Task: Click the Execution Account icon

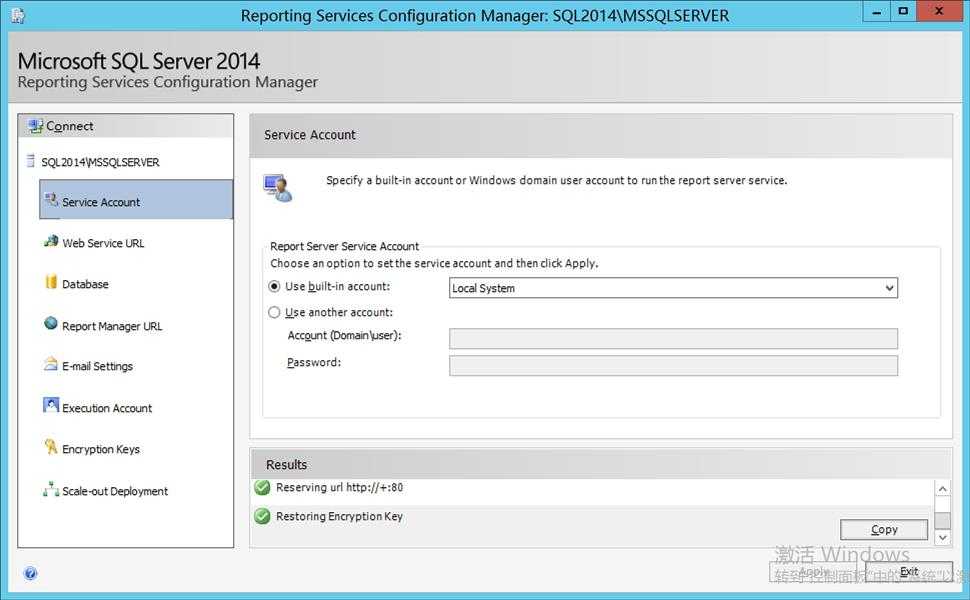Action: coord(51,405)
